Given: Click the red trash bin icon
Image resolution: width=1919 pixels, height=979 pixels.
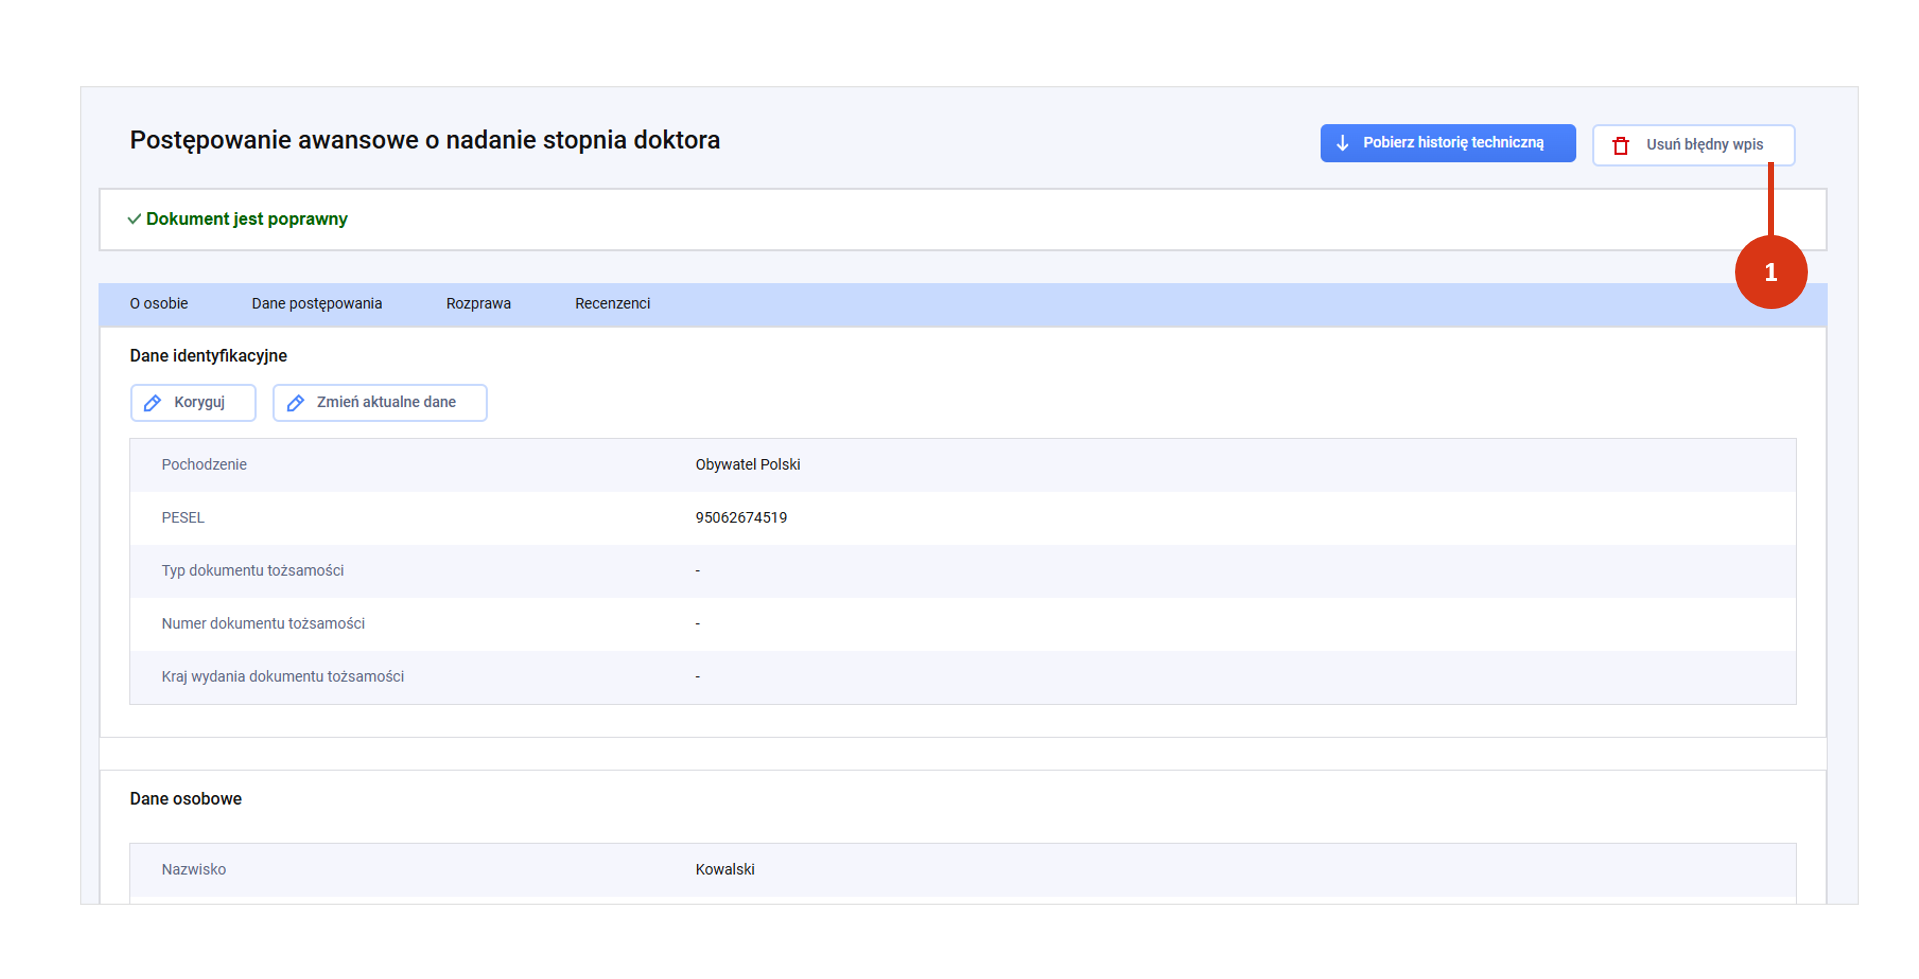Looking at the screenshot, I should [1621, 145].
